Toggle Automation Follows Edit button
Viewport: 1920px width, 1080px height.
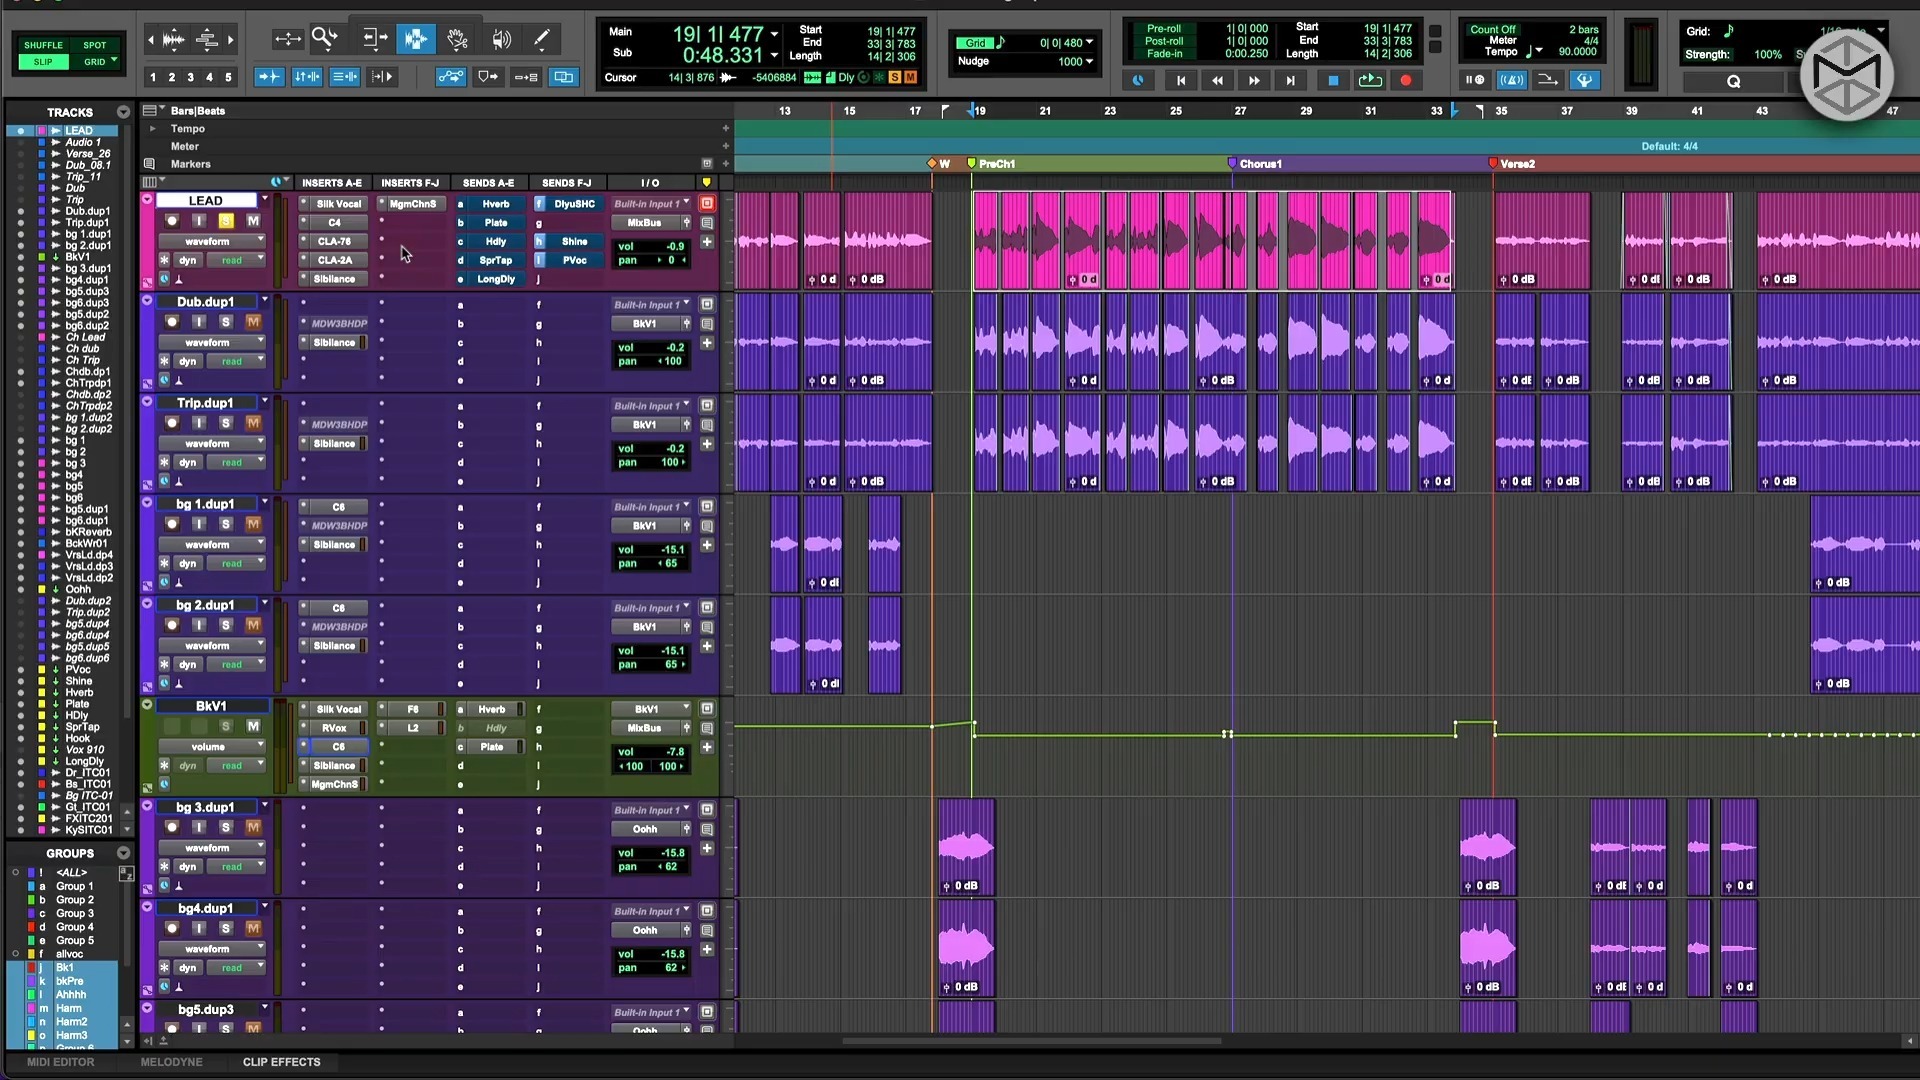click(x=451, y=77)
